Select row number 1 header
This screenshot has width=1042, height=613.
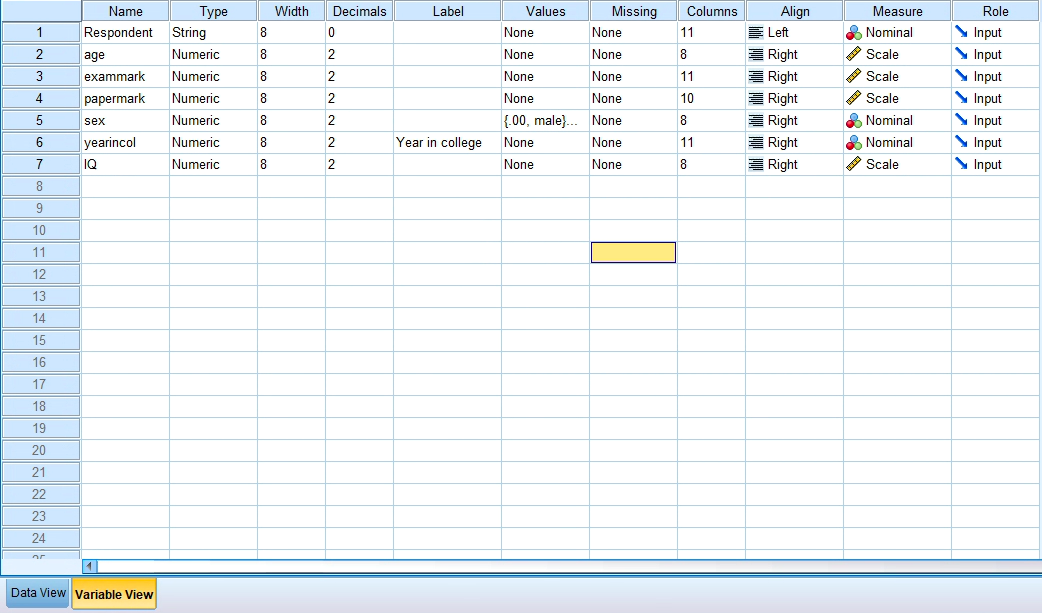tap(40, 33)
